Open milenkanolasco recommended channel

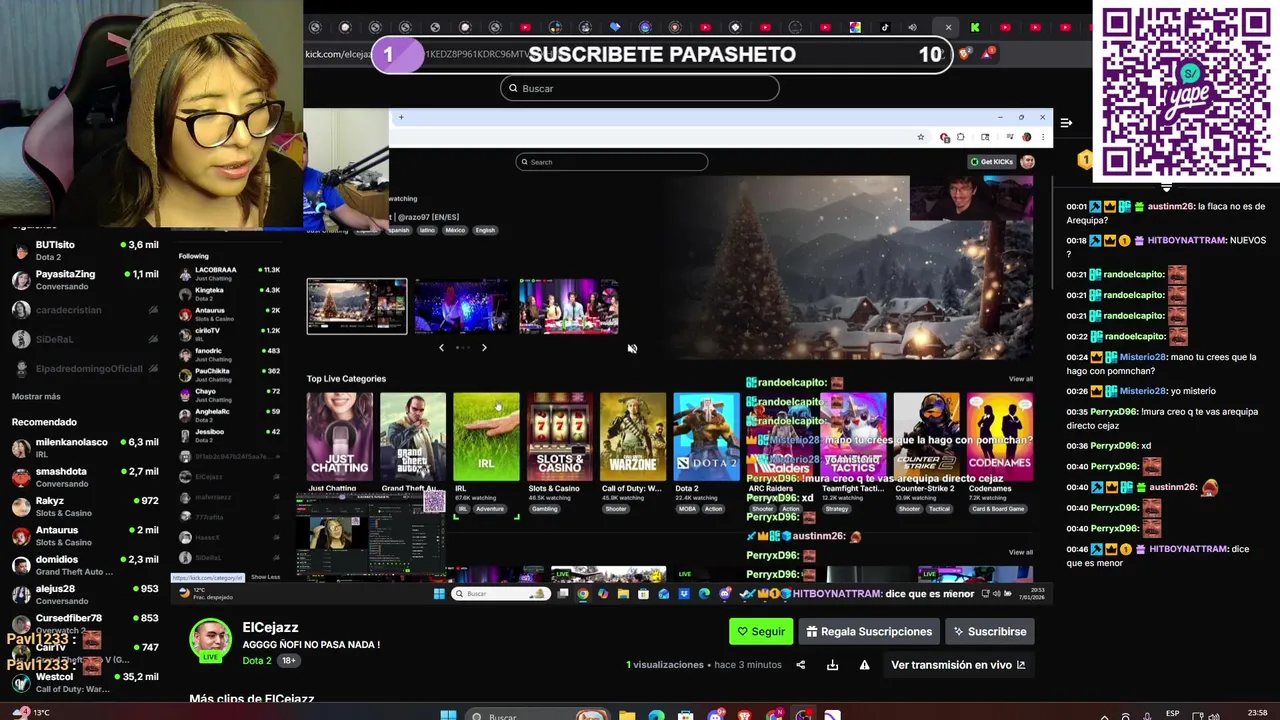[x=85, y=447]
